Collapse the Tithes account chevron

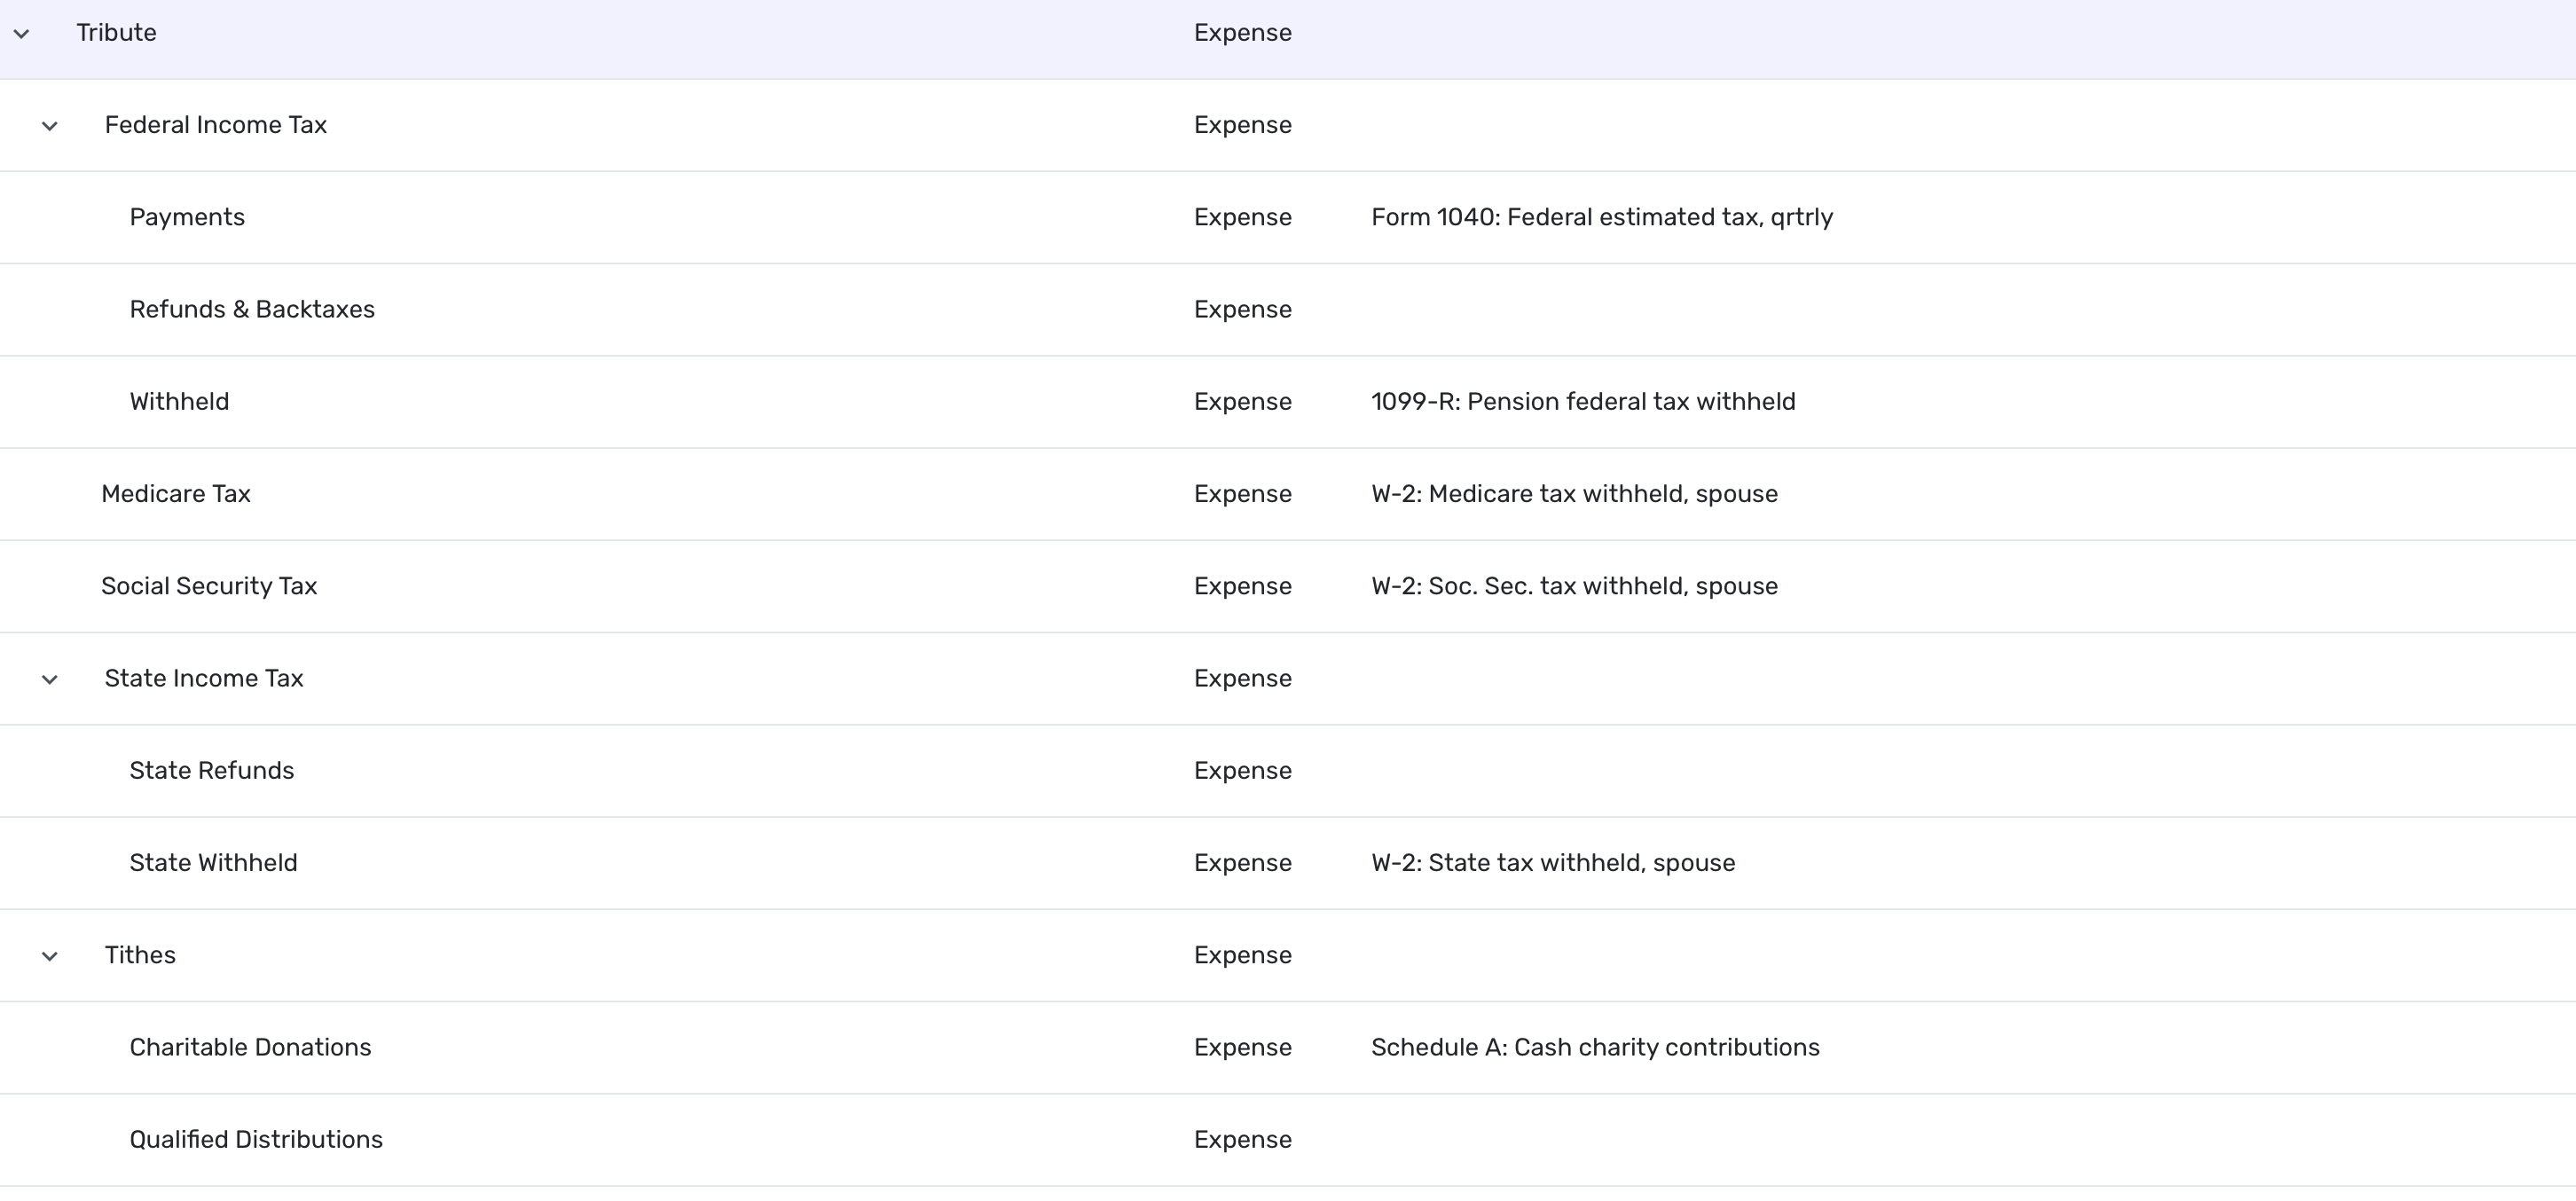(x=50, y=957)
